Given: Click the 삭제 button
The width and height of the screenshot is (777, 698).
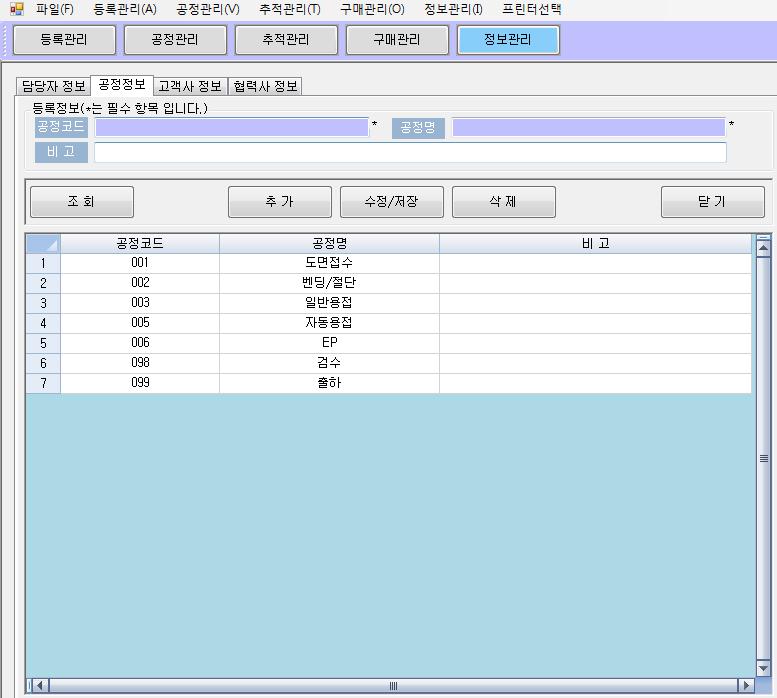Looking at the screenshot, I should 503,202.
